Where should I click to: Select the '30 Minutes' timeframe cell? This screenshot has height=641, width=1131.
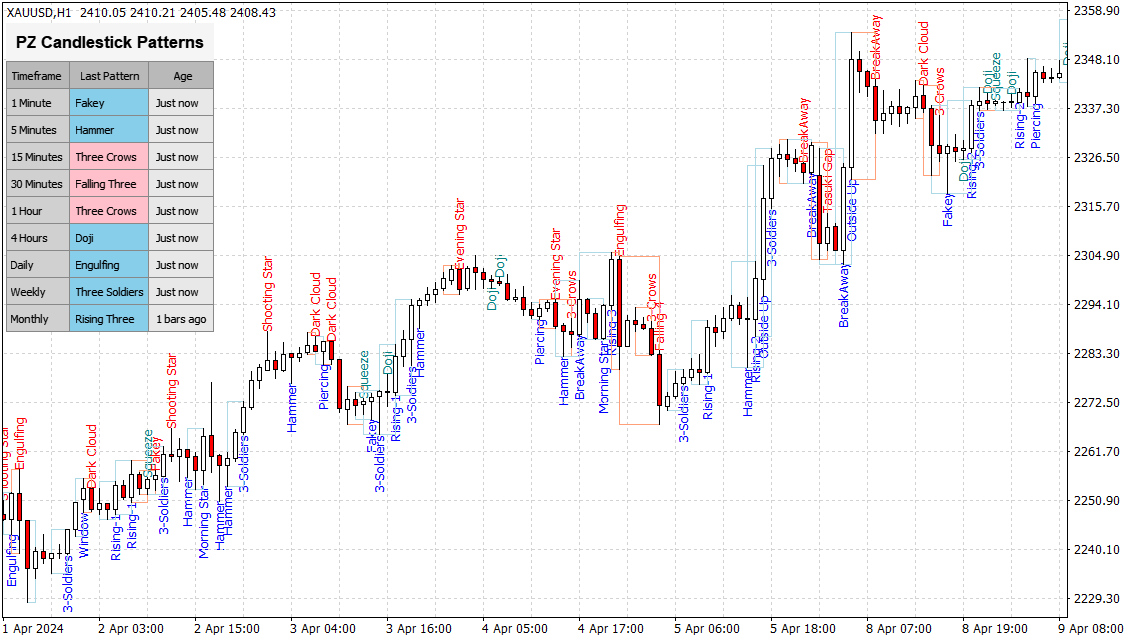pos(38,184)
